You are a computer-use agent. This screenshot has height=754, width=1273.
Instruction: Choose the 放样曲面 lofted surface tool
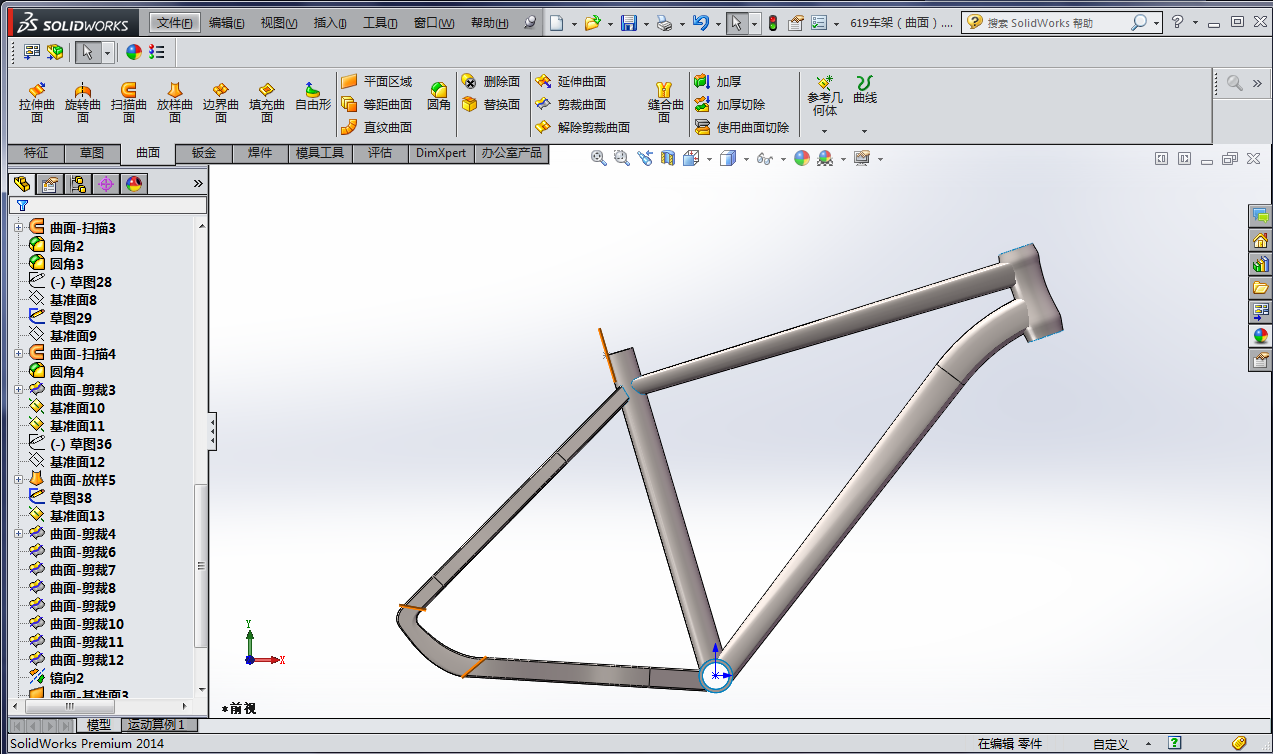[175, 102]
